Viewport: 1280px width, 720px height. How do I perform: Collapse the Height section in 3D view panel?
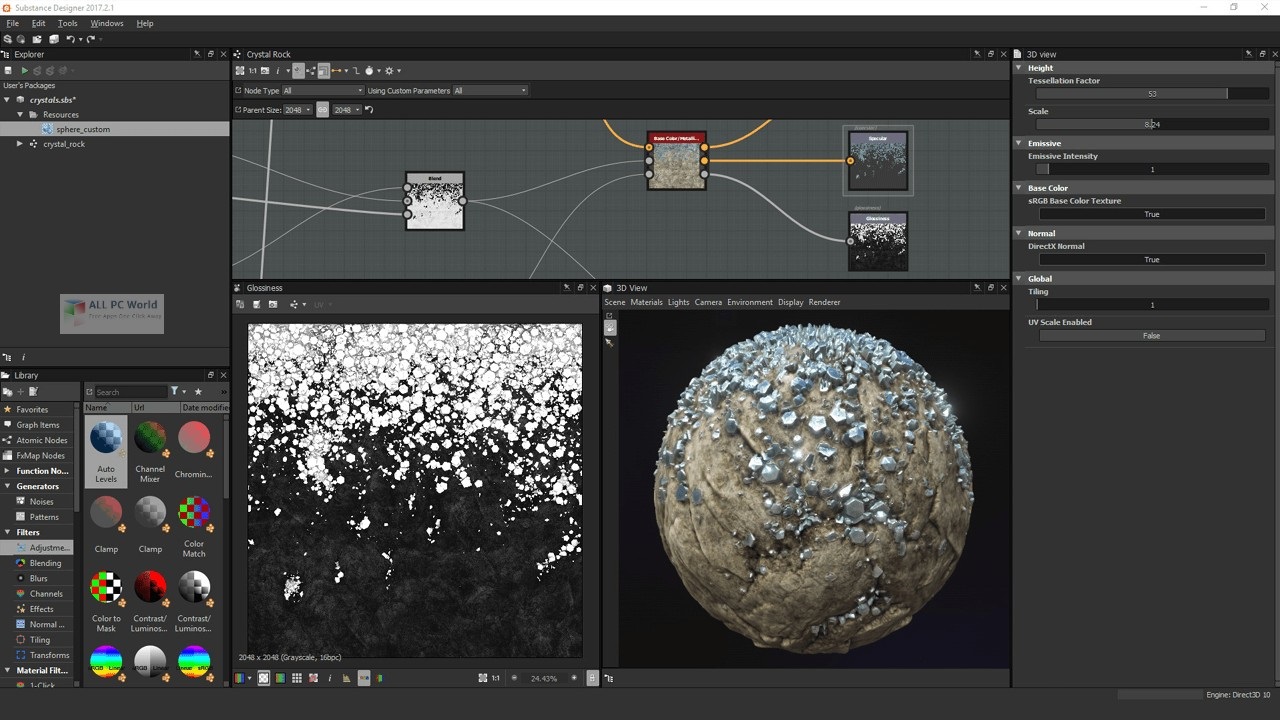click(1019, 68)
